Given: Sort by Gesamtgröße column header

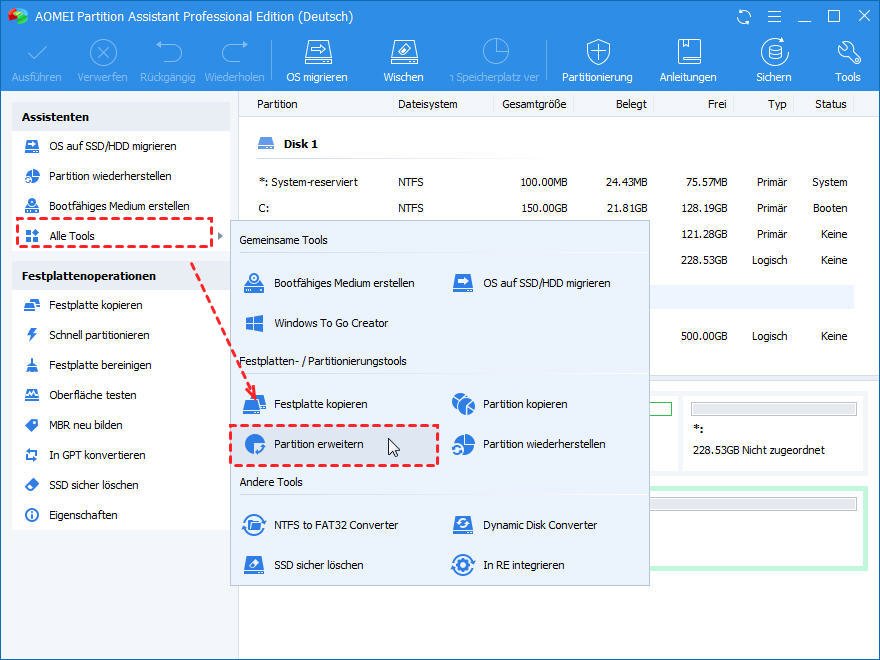Looking at the screenshot, I should tap(534, 104).
